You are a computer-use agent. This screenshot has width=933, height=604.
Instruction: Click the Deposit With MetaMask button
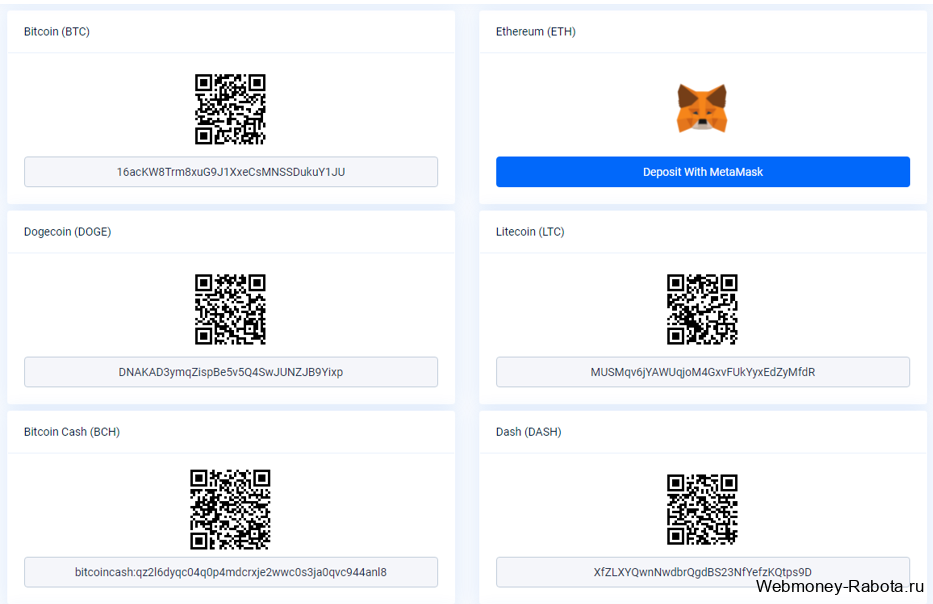(x=703, y=172)
